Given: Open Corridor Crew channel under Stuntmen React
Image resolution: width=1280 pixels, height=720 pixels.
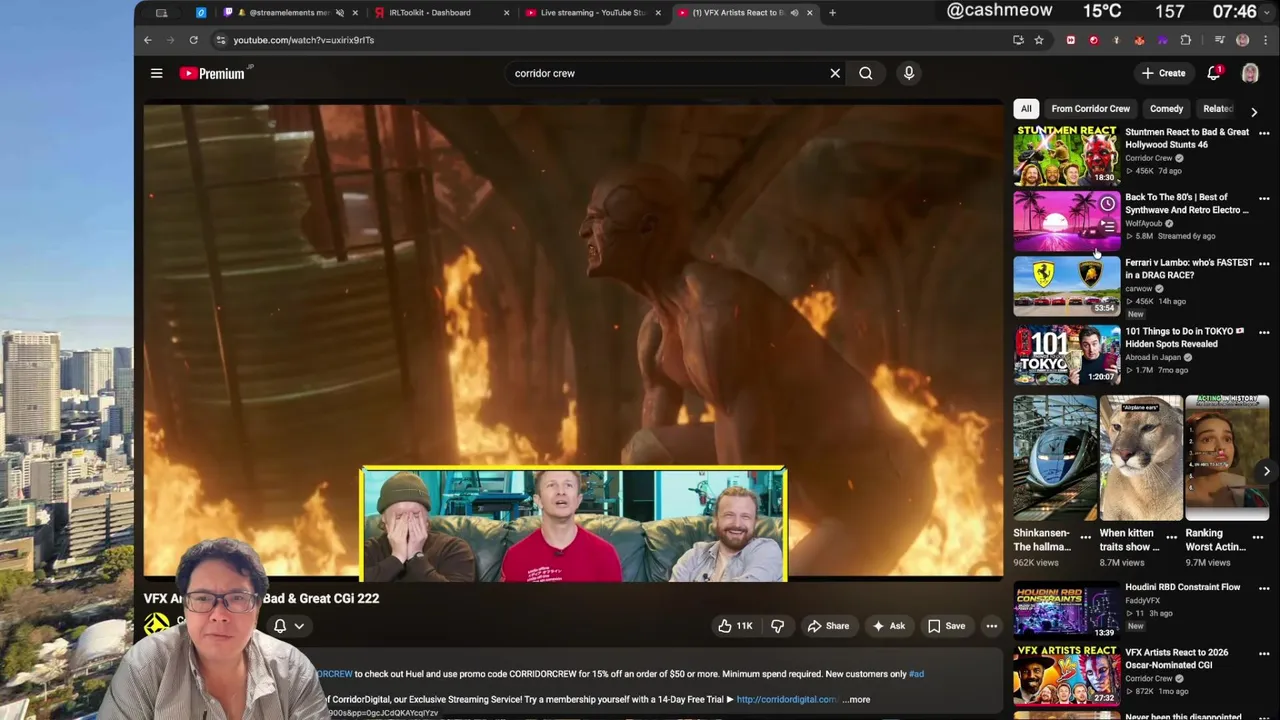Looking at the screenshot, I should point(1149,158).
